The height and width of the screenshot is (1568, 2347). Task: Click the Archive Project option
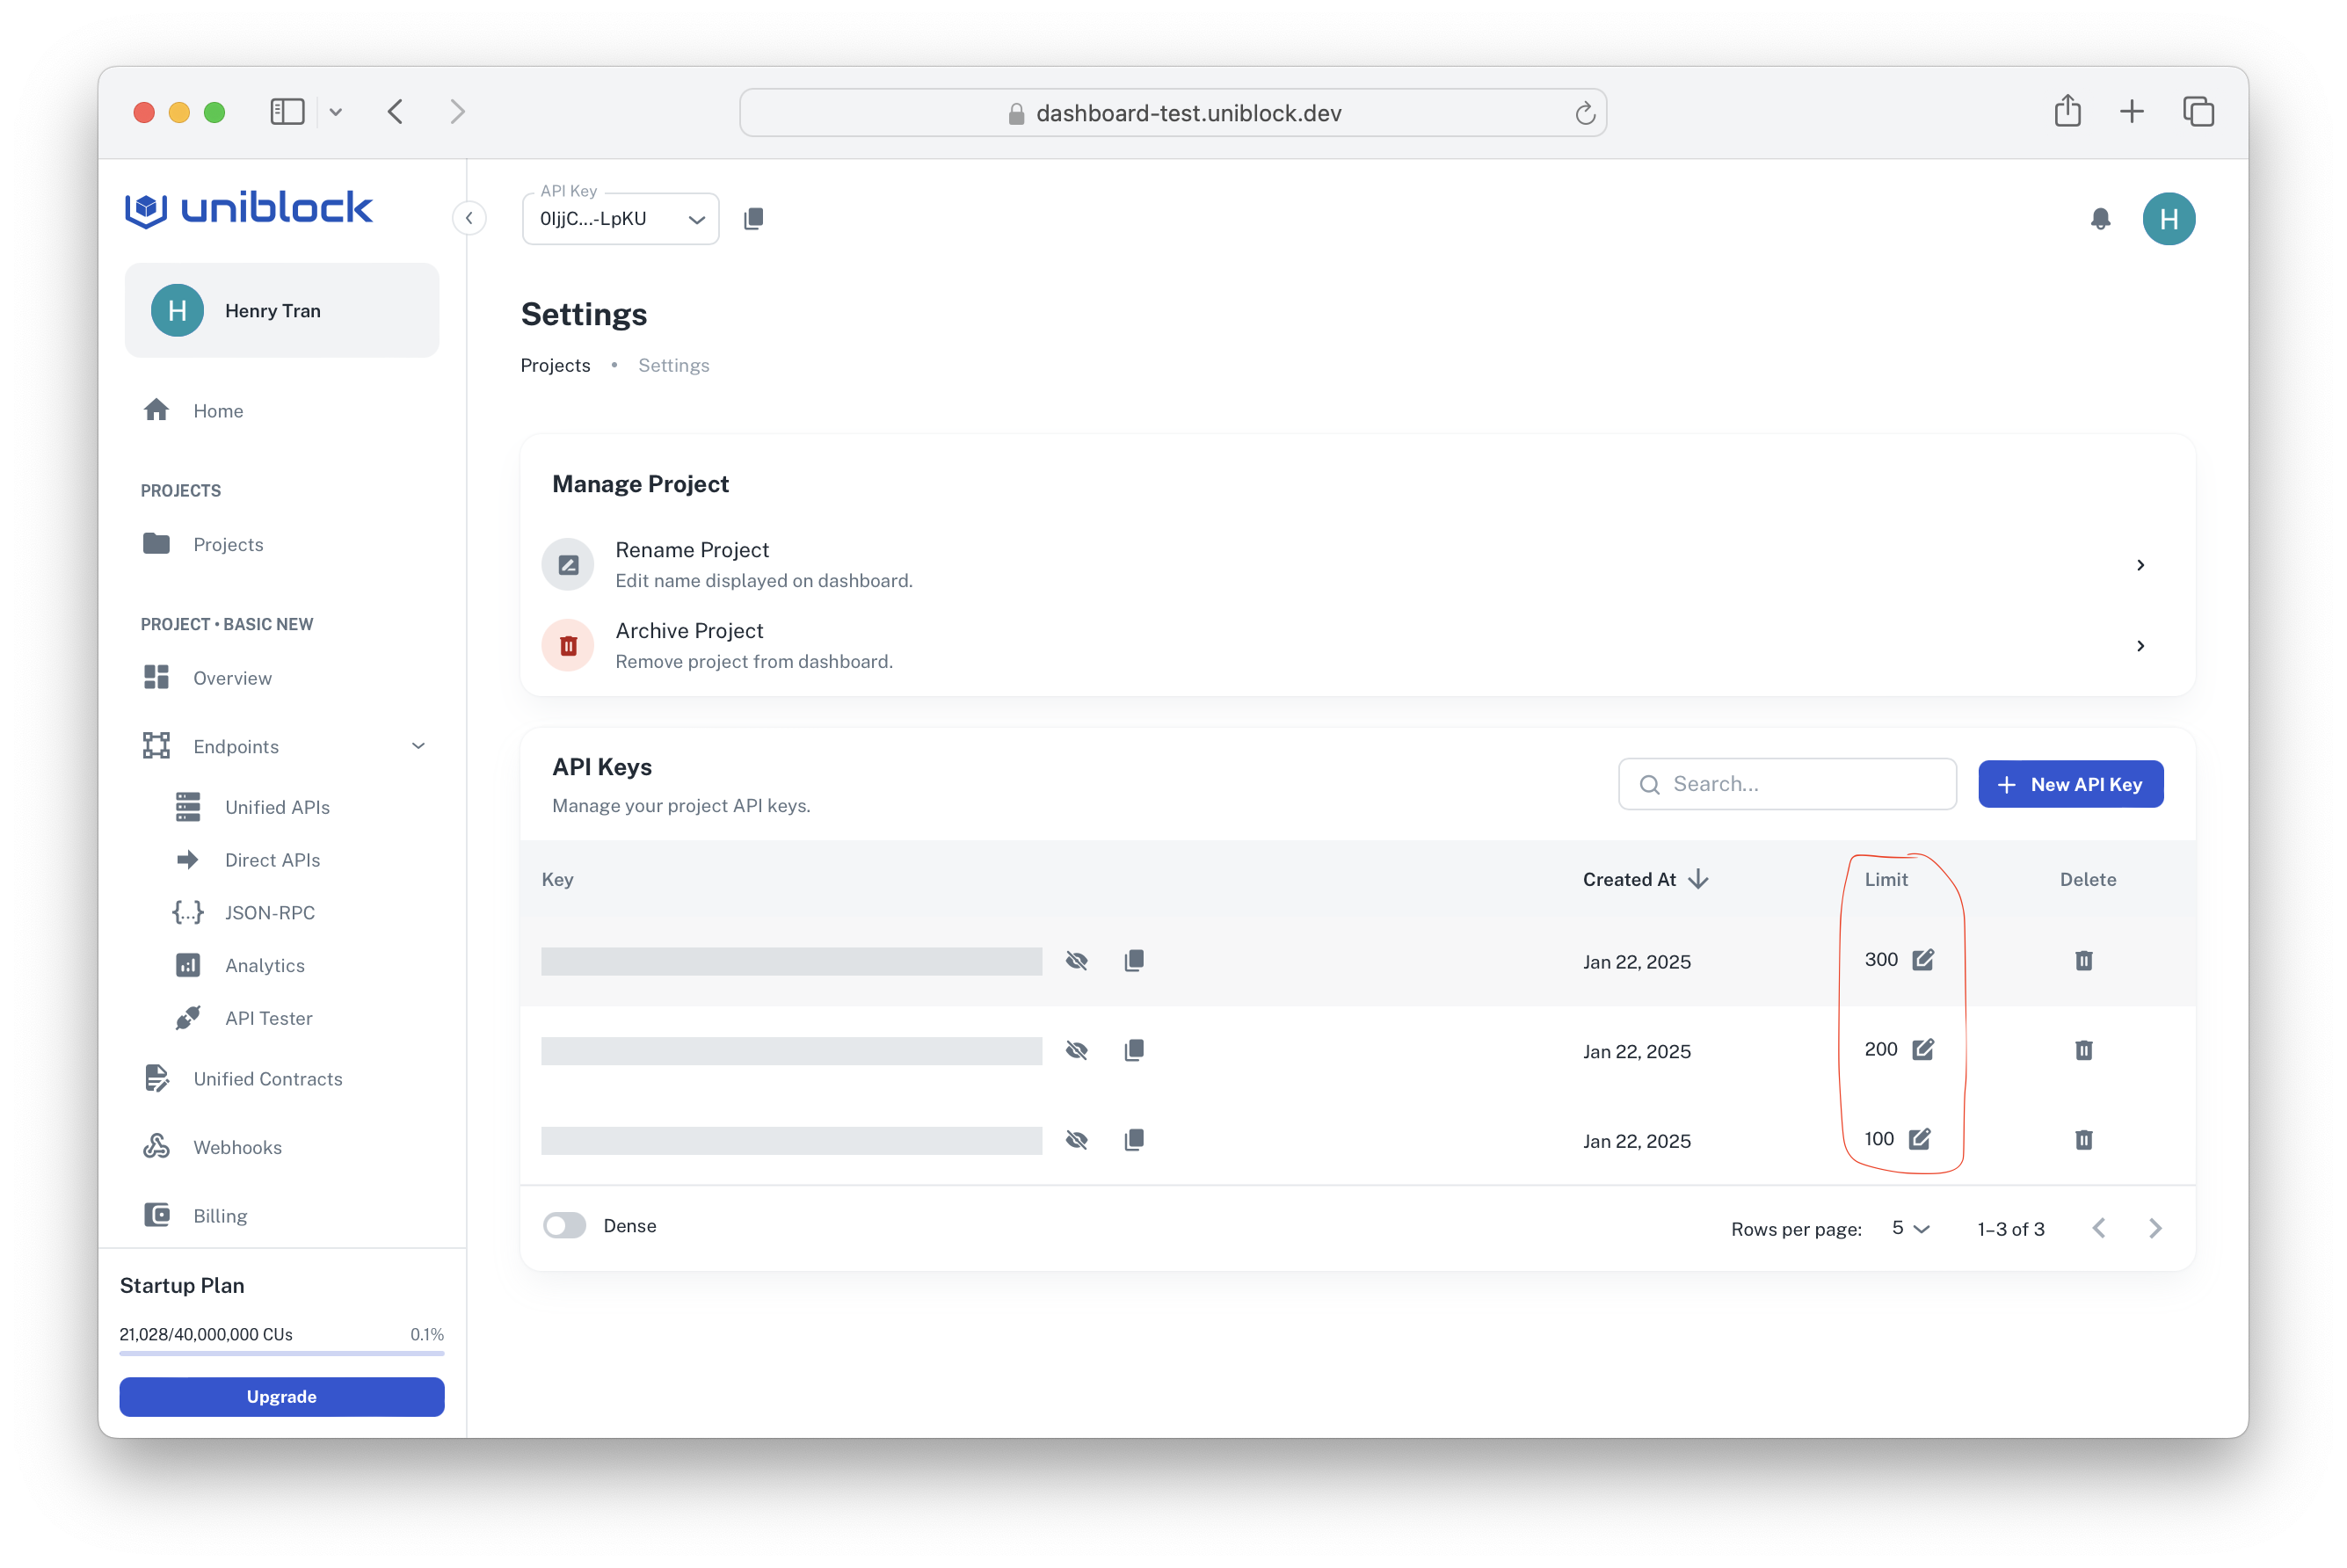pos(1357,645)
